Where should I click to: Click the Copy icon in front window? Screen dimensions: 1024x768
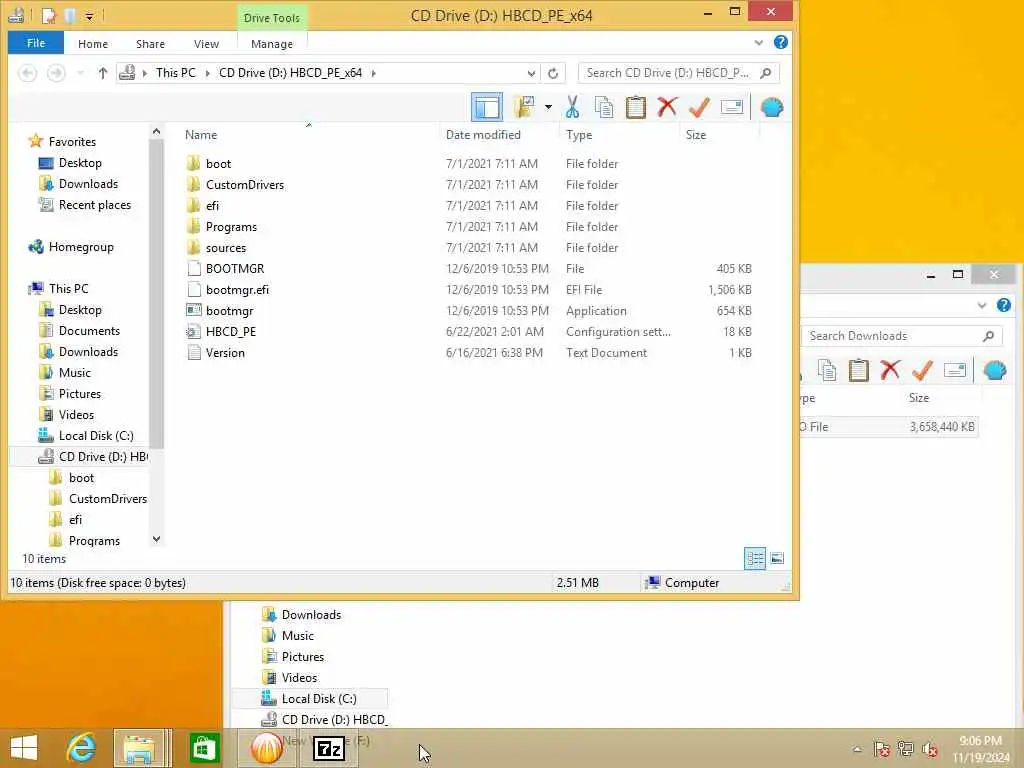[x=604, y=107]
